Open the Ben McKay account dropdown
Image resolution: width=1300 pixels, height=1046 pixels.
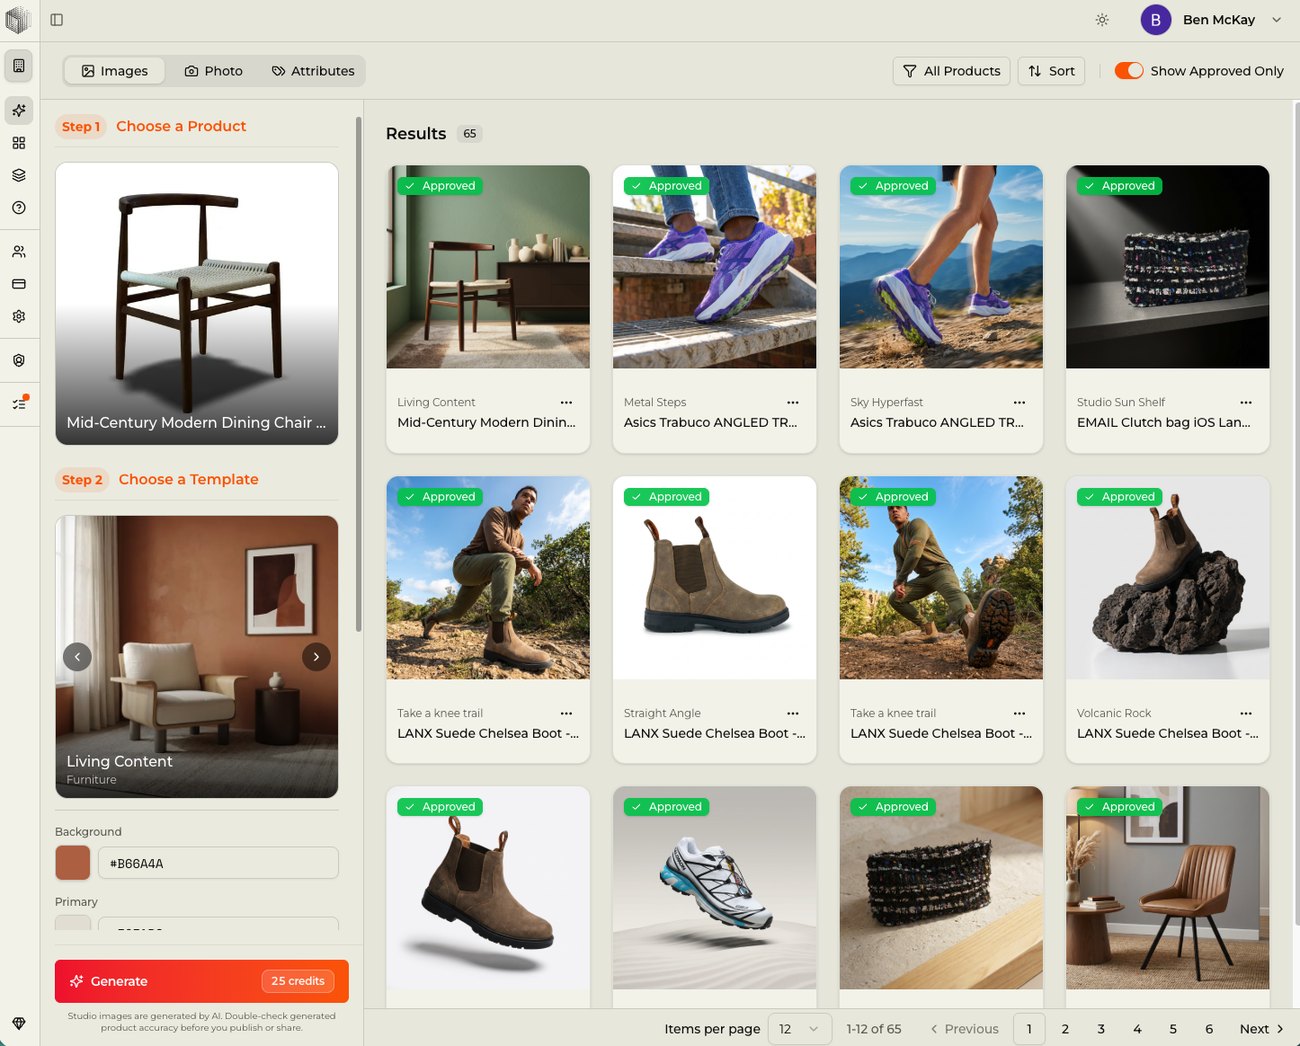coord(1212,20)
